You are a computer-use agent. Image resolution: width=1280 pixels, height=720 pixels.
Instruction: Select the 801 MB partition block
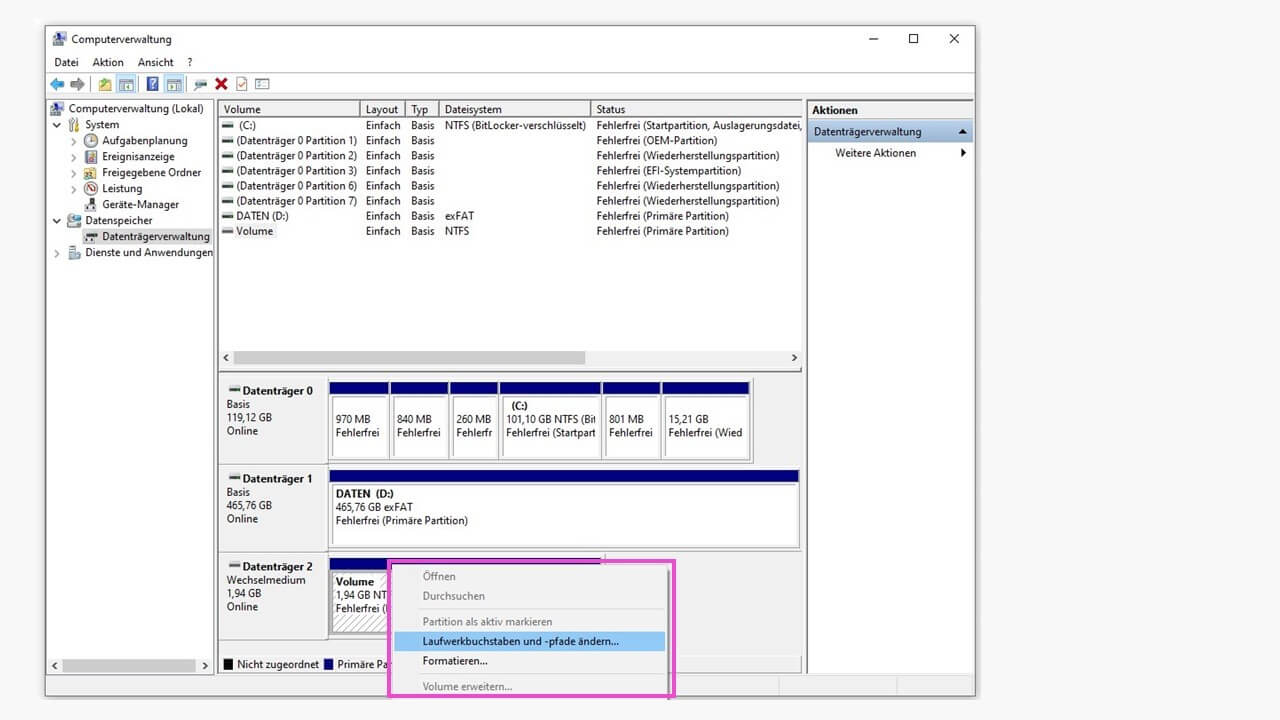pyautogui.click(x=631, y=420)
